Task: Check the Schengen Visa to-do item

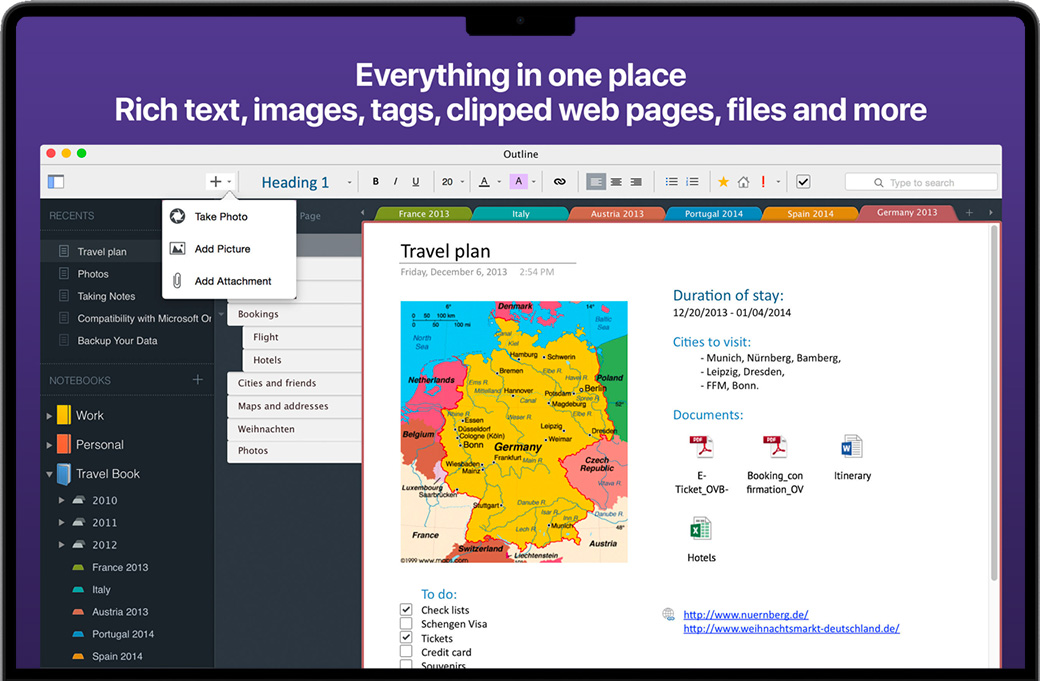Action: point(406,624)
